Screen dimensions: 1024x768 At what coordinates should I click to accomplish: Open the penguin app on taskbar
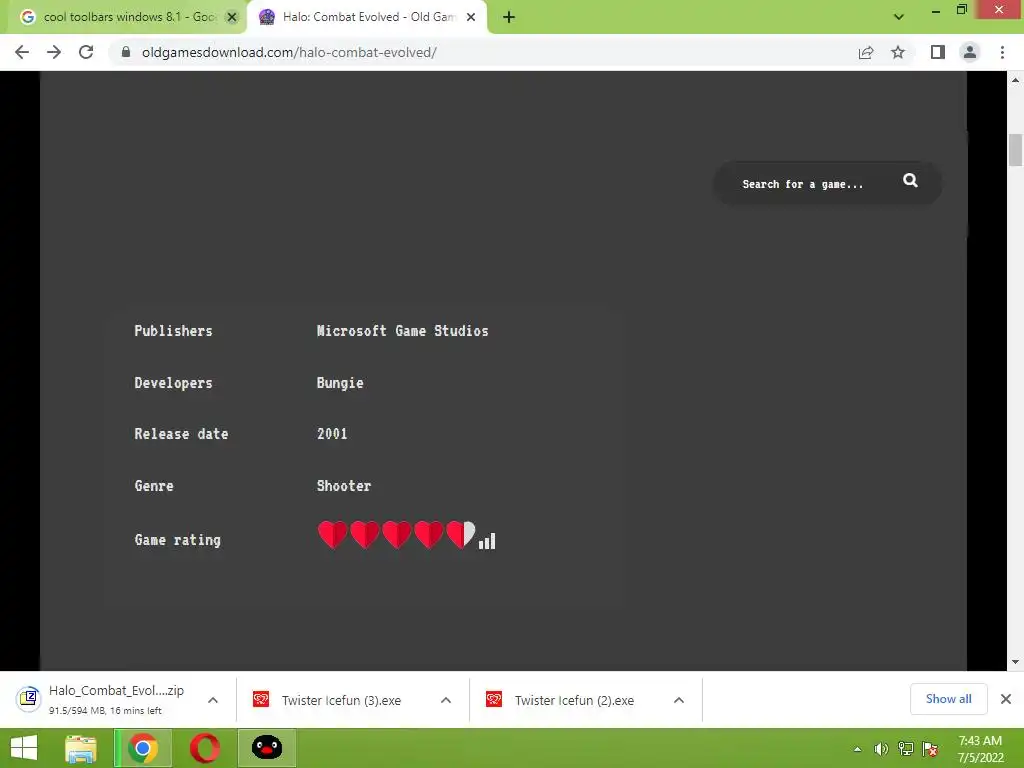coord(266,748)
